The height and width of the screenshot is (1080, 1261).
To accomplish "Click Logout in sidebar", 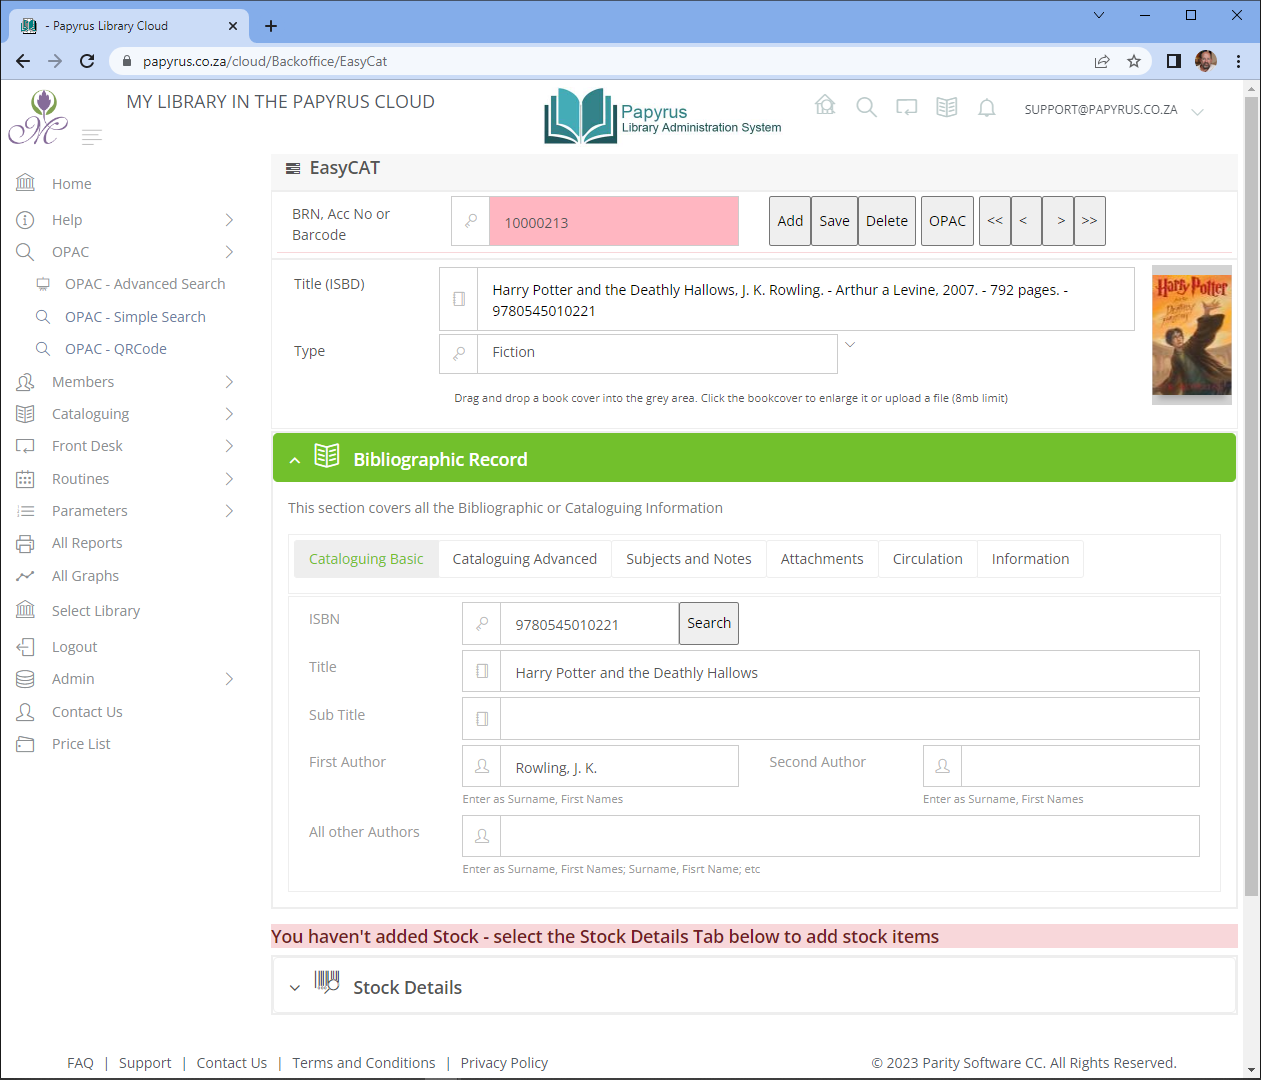I will click(74, 647).
